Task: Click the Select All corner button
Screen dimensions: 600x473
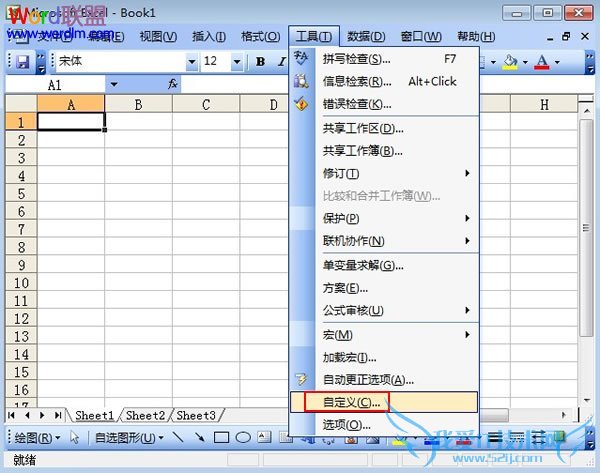Action: [x=21, y=104]
